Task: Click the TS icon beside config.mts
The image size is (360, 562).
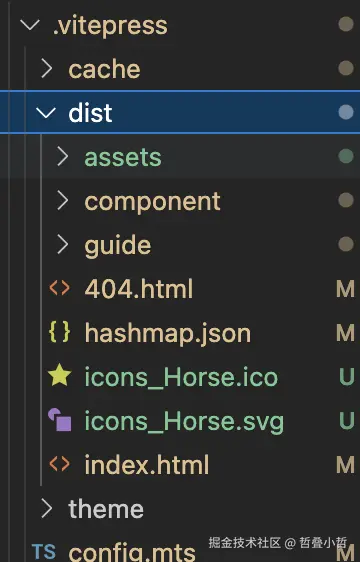Action: tap(44, 552)
